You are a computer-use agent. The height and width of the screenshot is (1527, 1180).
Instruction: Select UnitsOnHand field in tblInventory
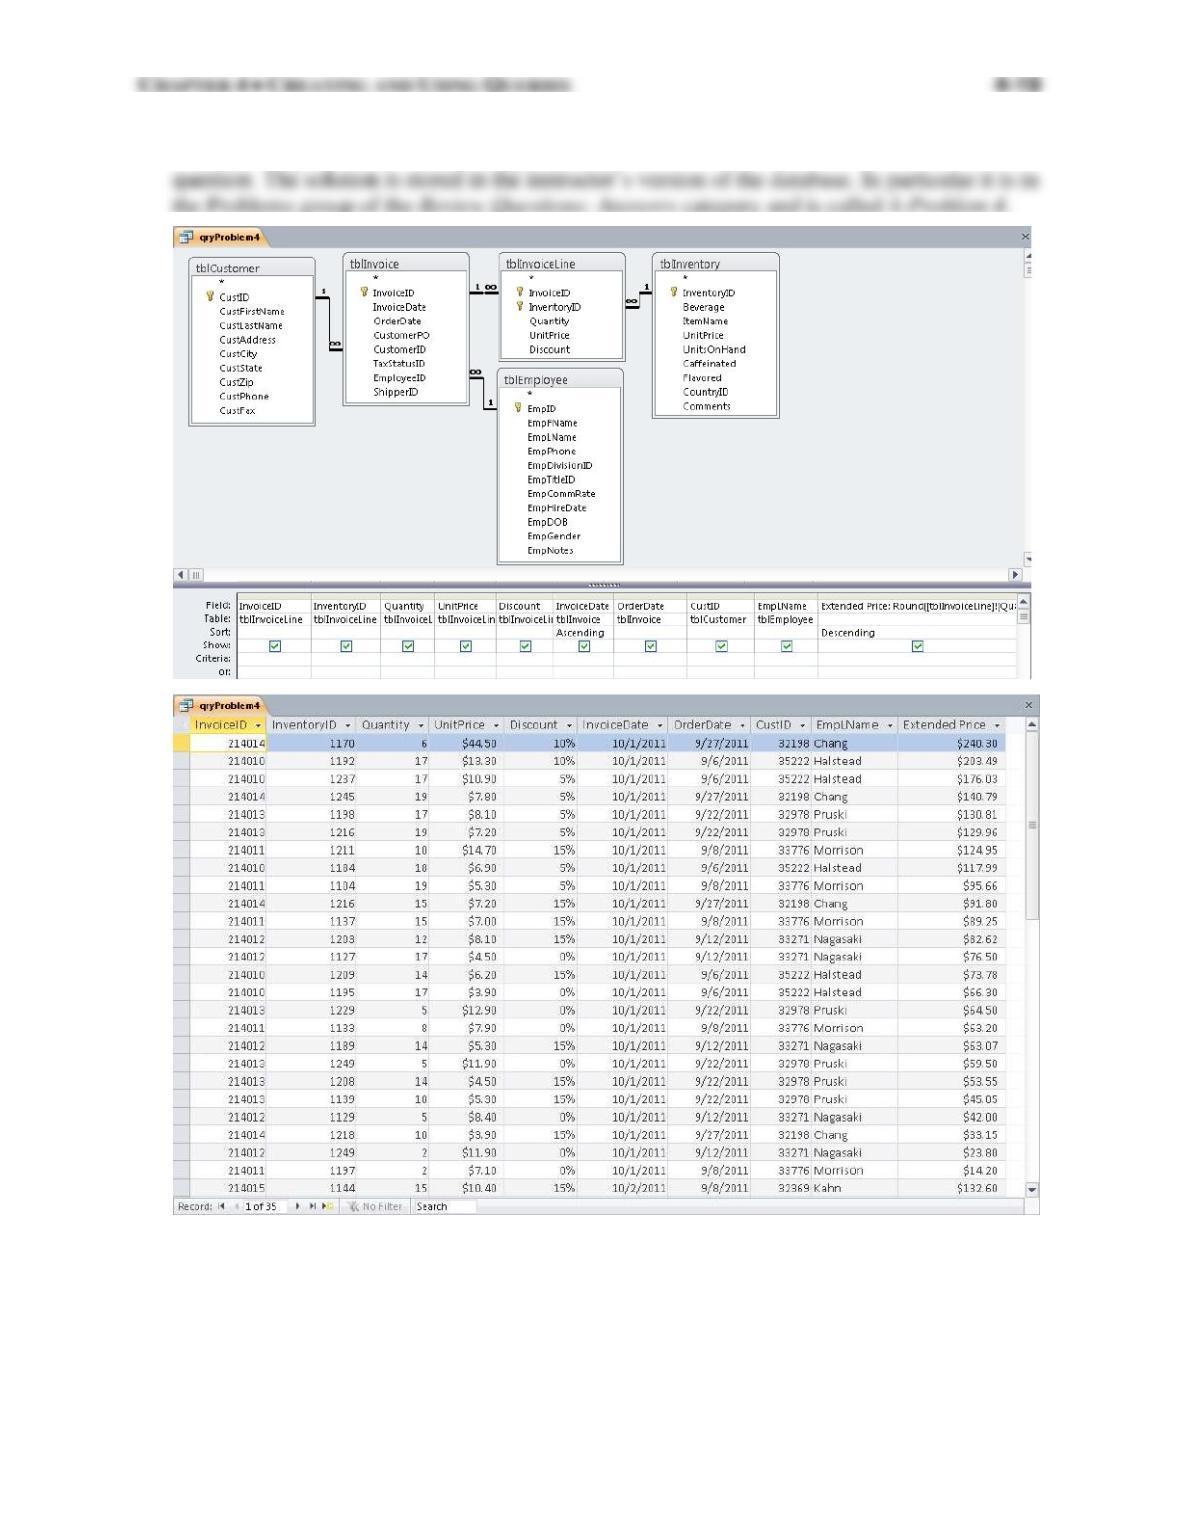click(714, 349)
